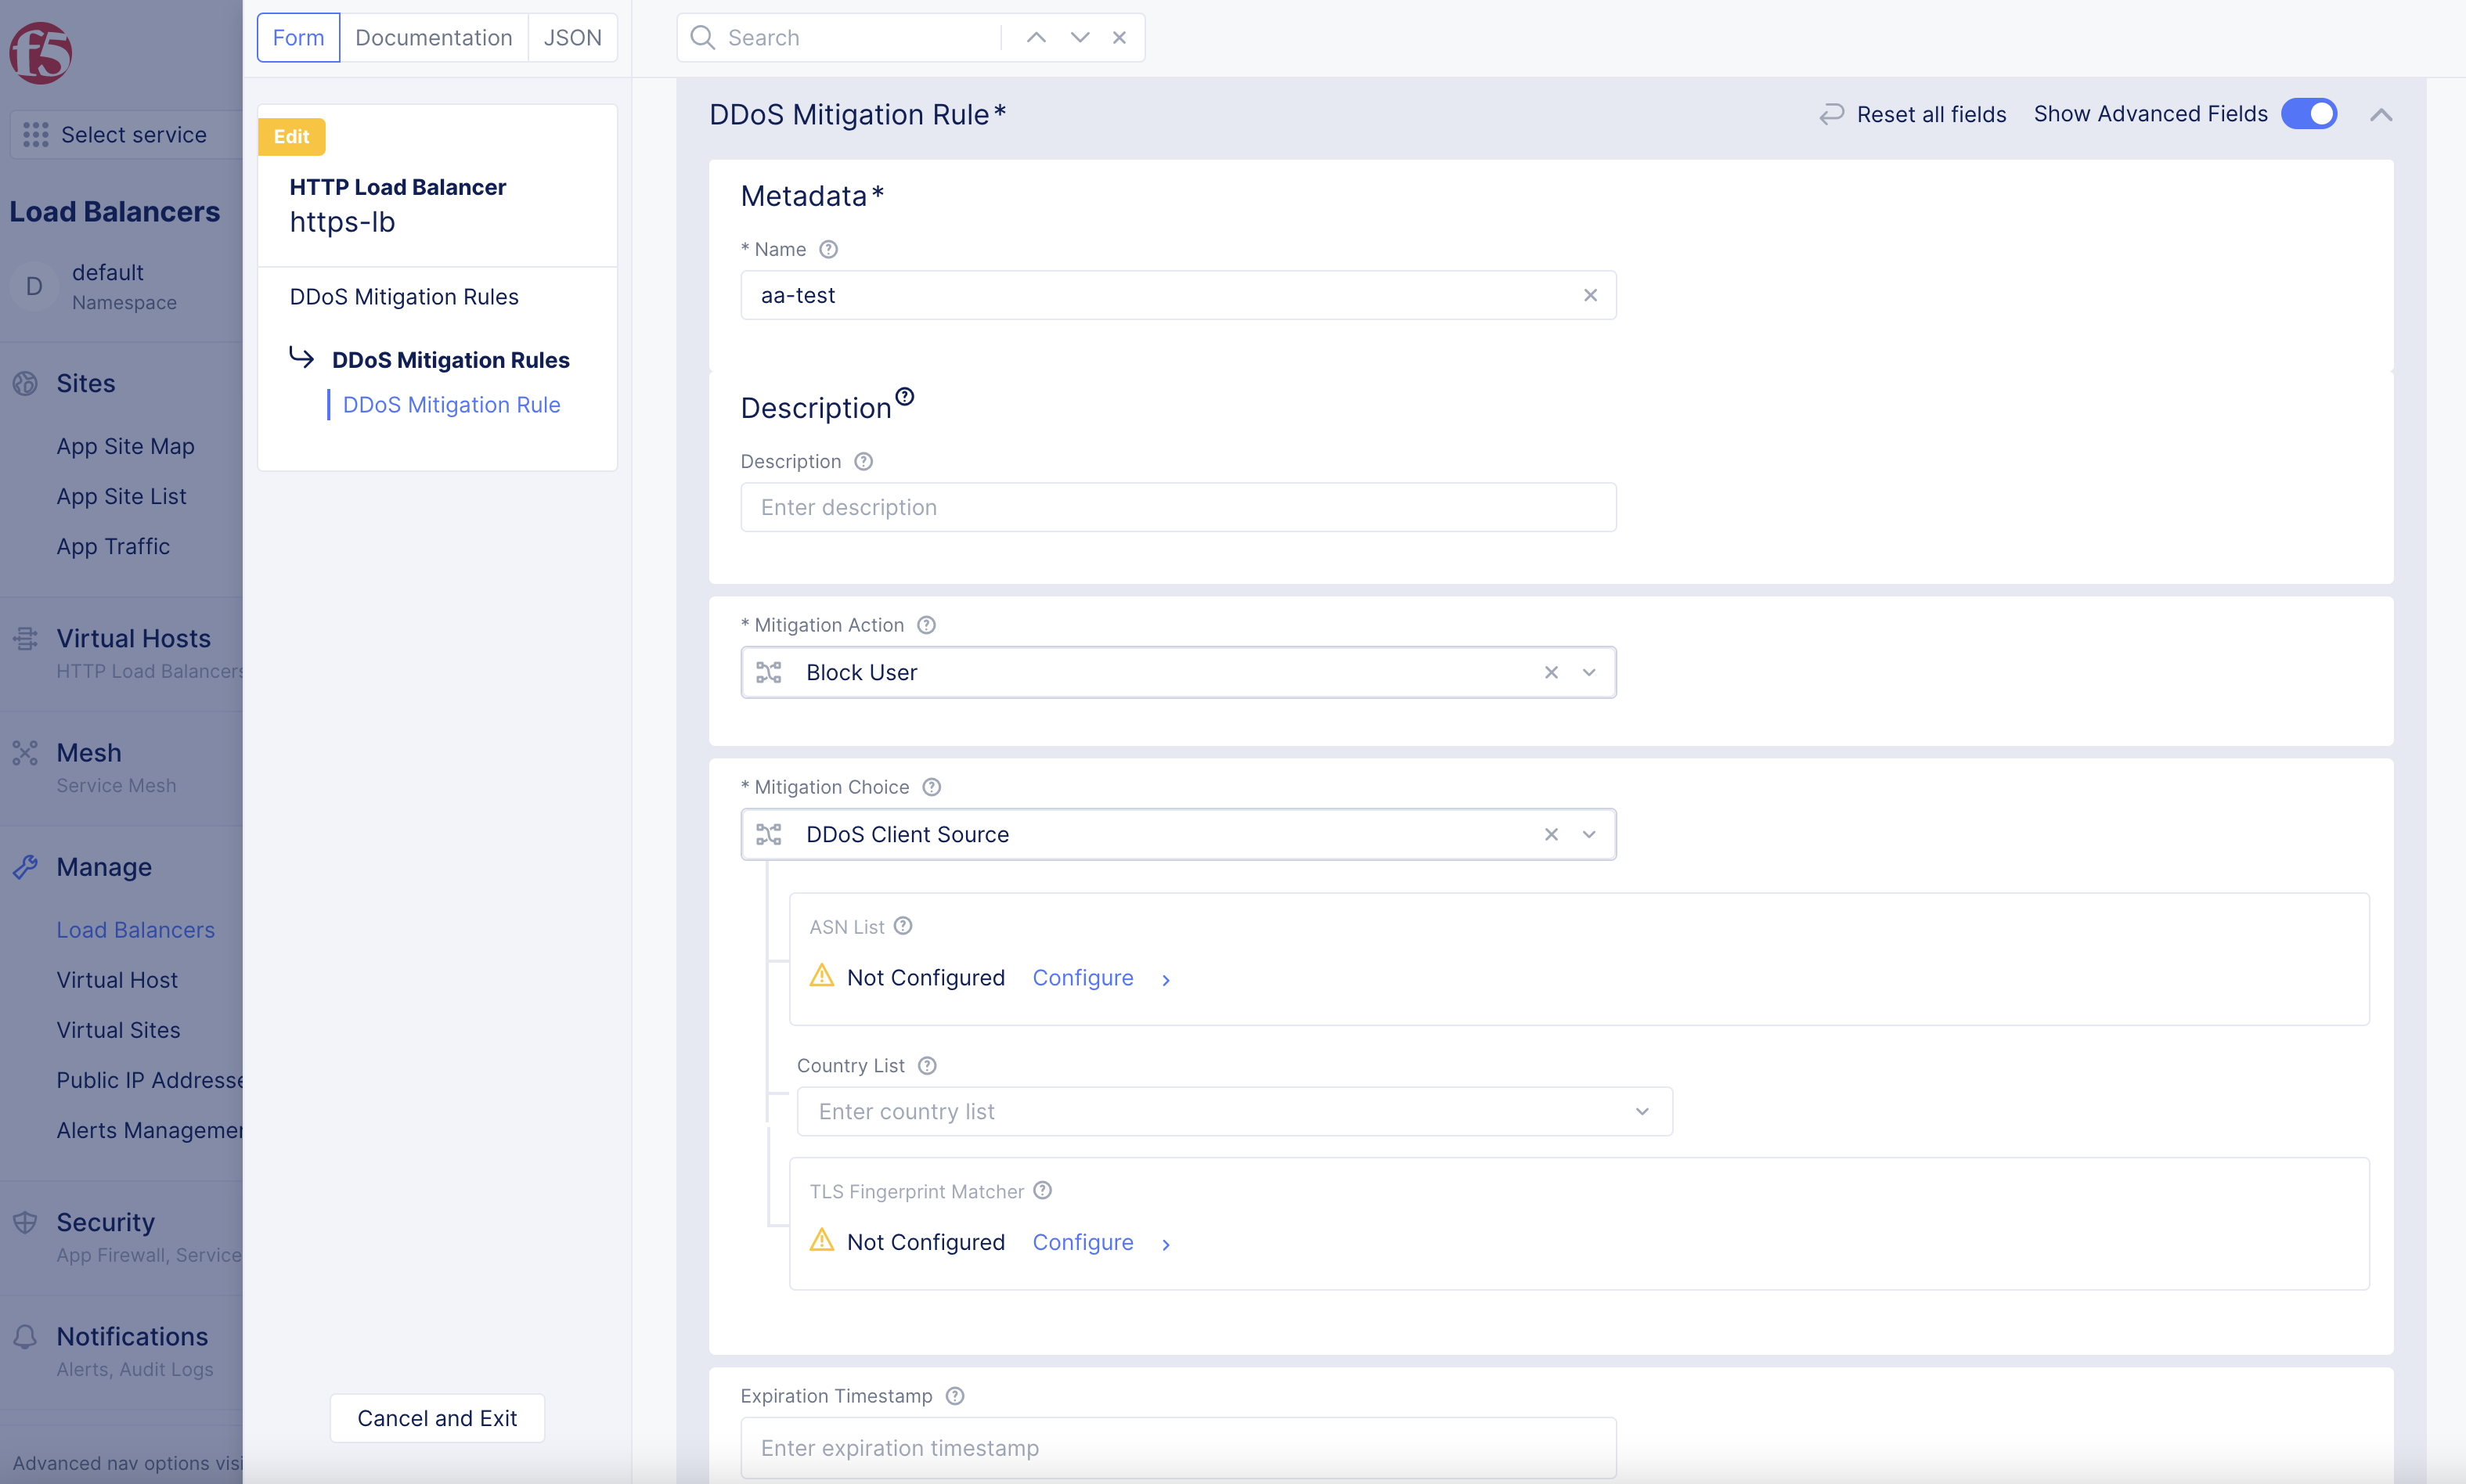2466x1484 pixels.
Task: Open the Security shield icon
Action: click(25, 1221)
